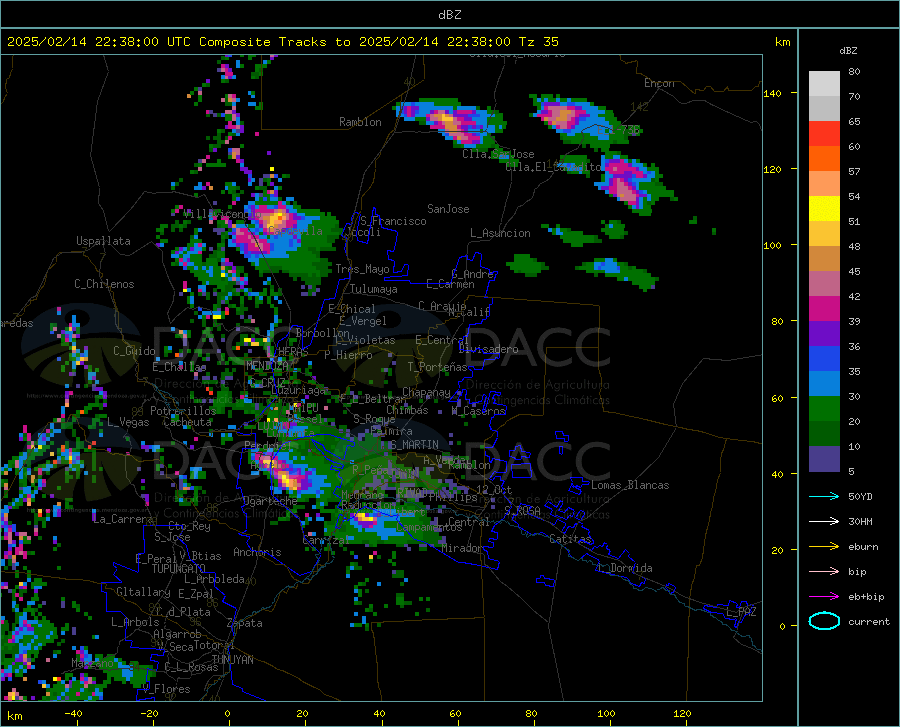Image resolution: width=900 pixels, height=727 pixels.
Task: Click the white 30HM arrow icon
Action: [x=824, y=522]
